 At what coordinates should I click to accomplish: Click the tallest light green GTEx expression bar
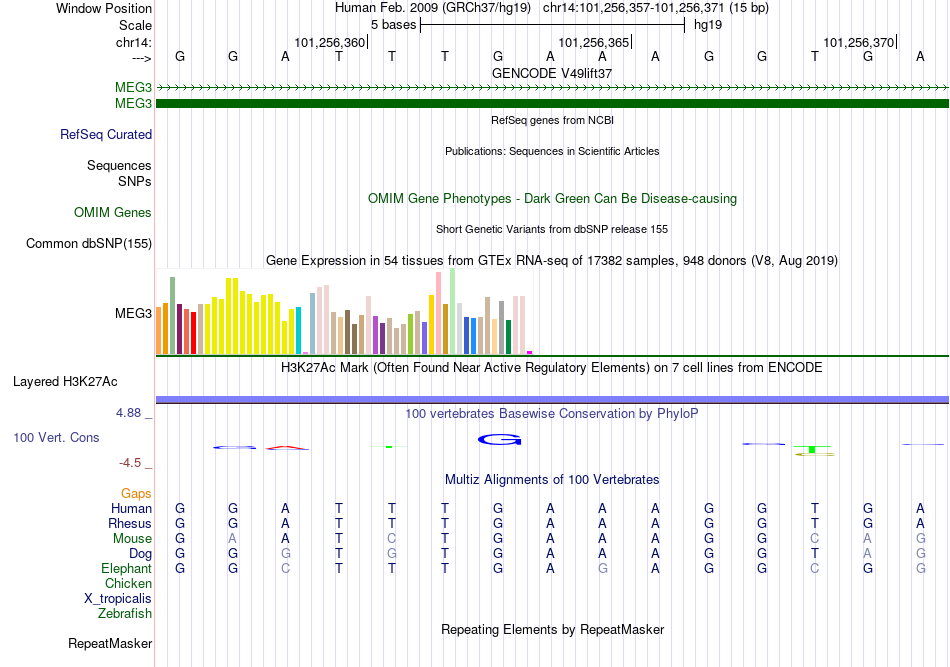coord(453,311)
